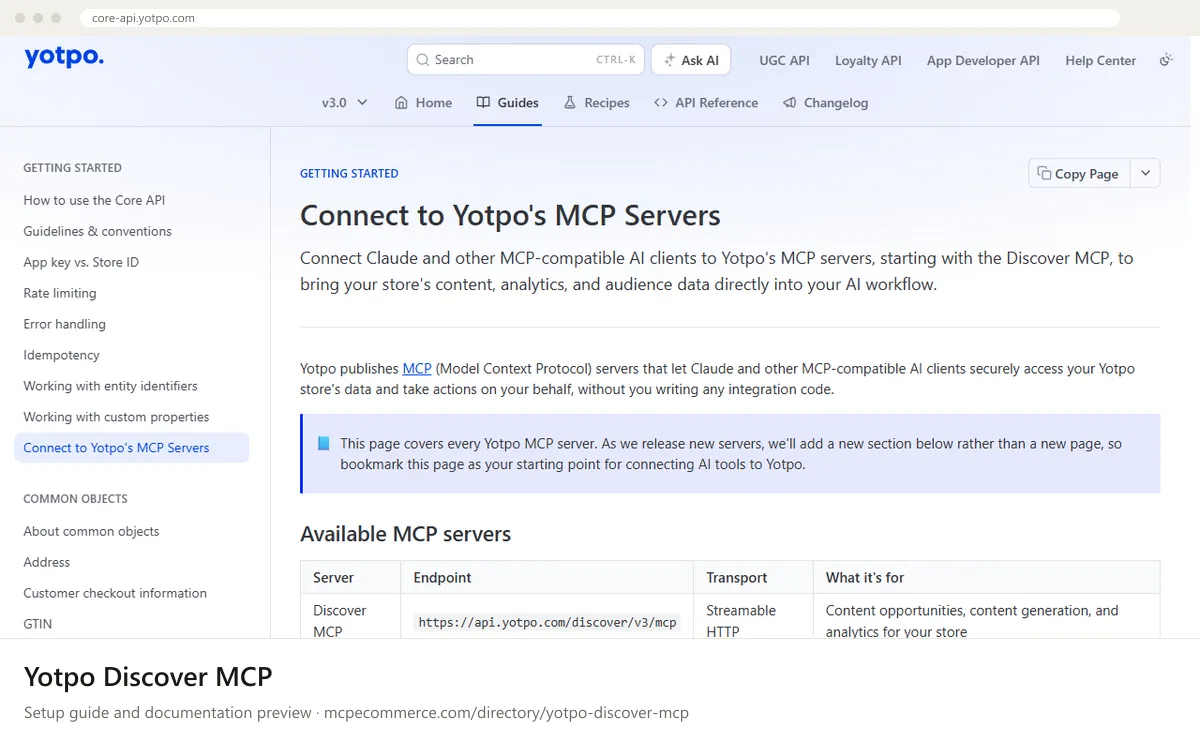Viewport: 1200px width, 750px height.
Task: Open the UGC API link
Action: (784, 60)
